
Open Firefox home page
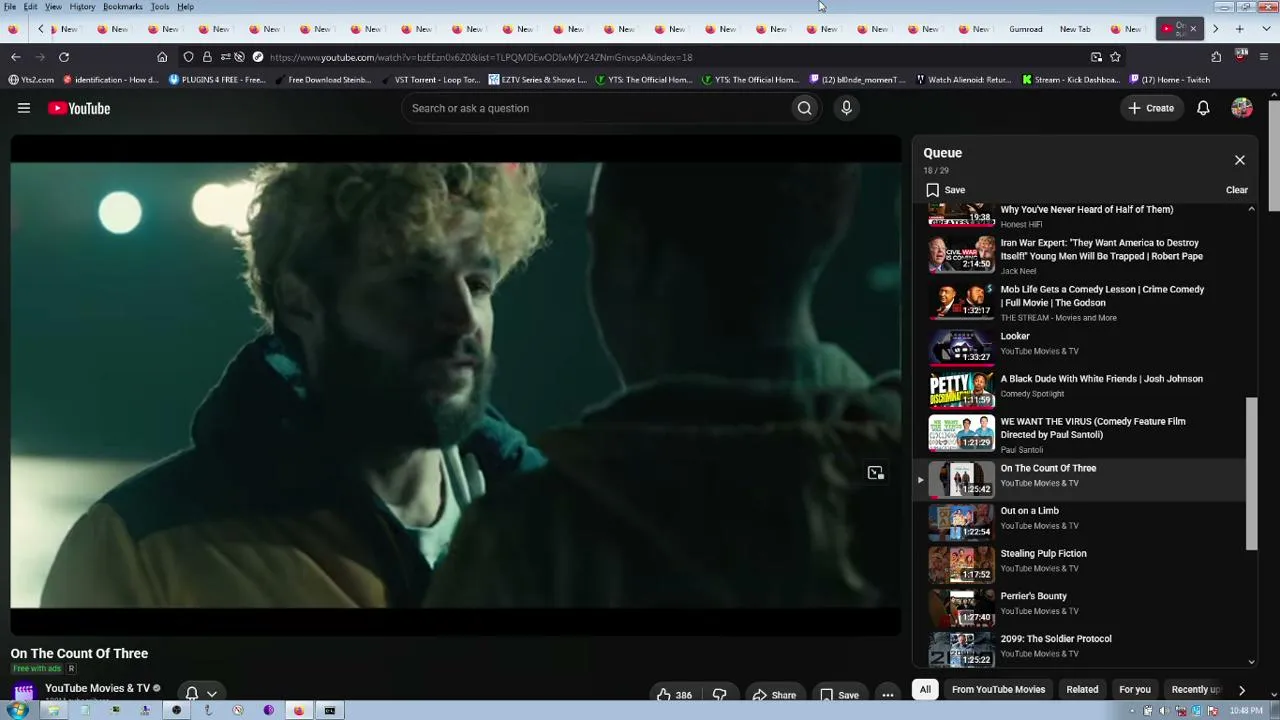[x=162, y=57]
